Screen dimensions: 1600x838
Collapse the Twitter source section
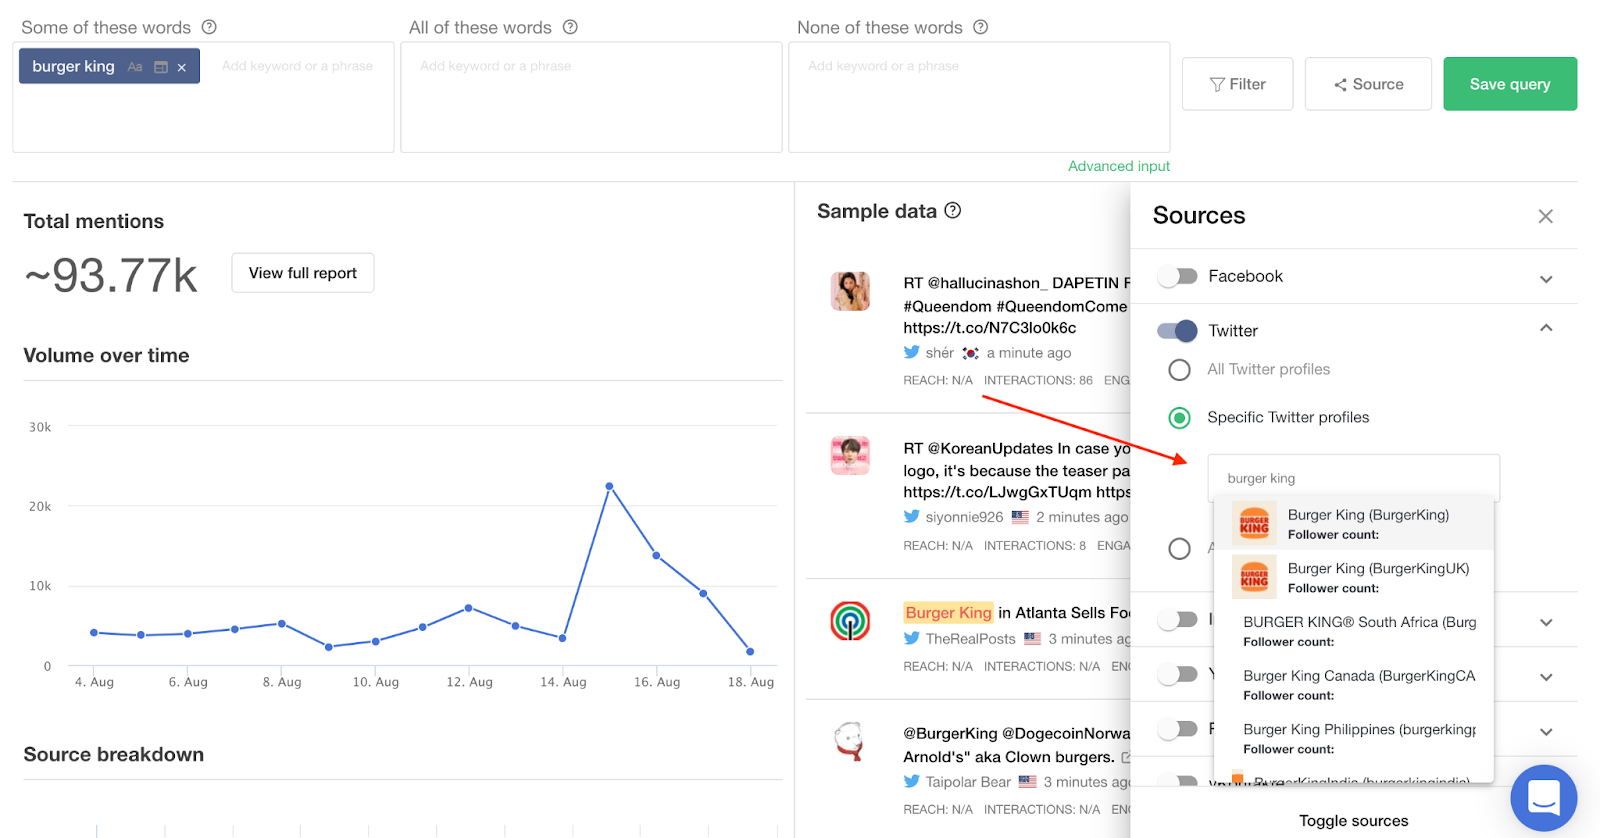click(x=1546, y=327)
